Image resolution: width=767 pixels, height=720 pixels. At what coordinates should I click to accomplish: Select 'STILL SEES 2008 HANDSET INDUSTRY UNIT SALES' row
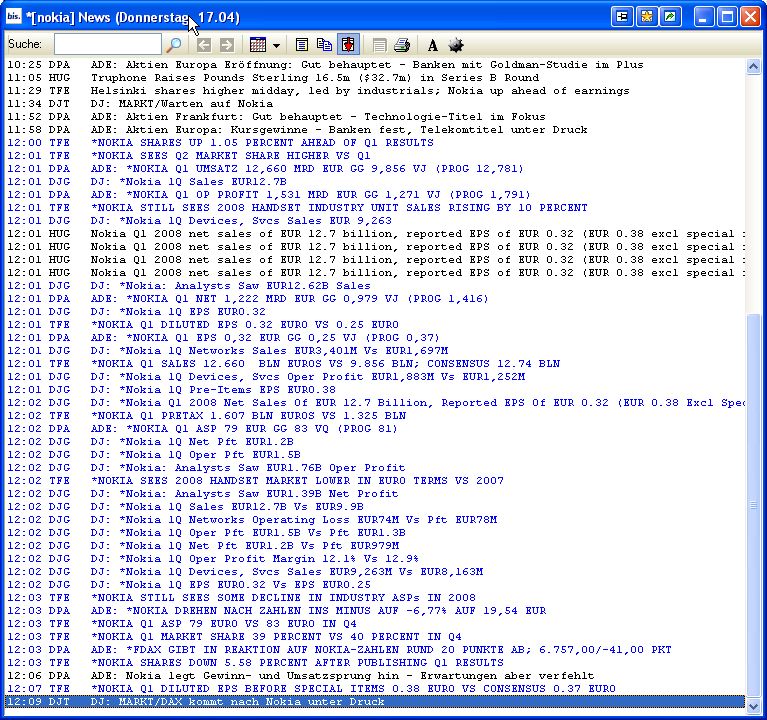[x=376, y=207]
